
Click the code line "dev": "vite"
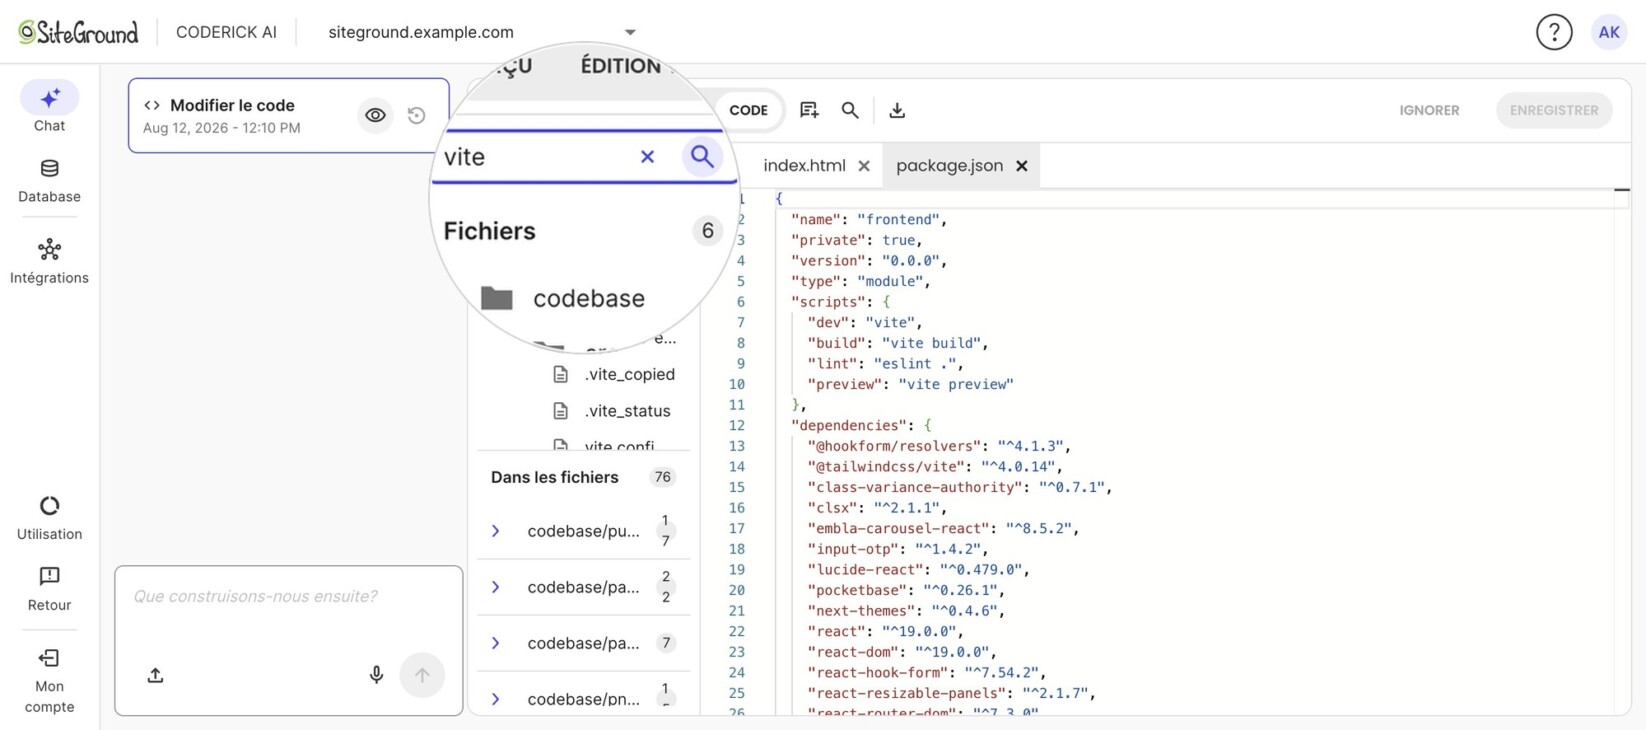coord(864,322)
